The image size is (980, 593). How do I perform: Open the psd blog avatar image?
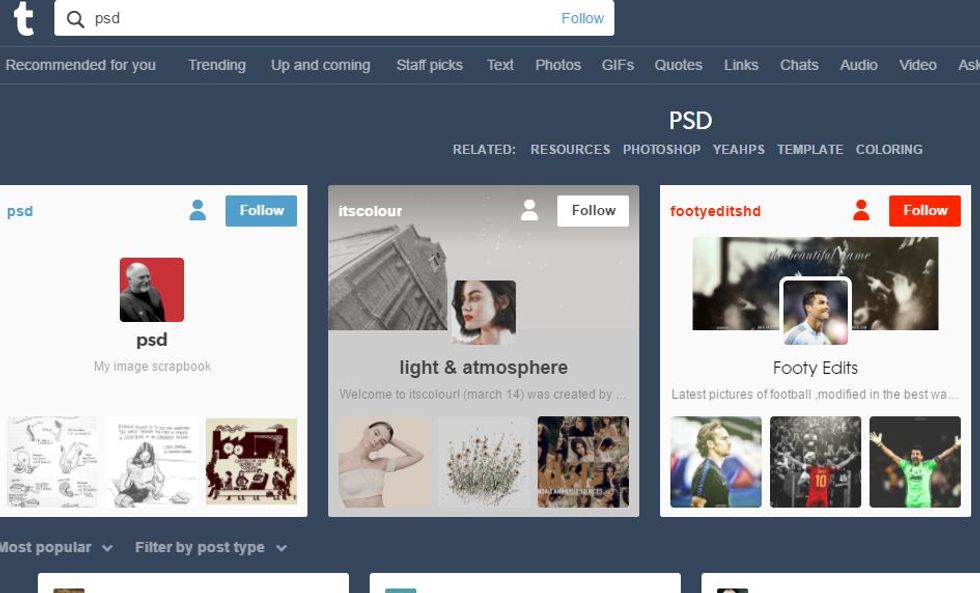tap(152, 290)
